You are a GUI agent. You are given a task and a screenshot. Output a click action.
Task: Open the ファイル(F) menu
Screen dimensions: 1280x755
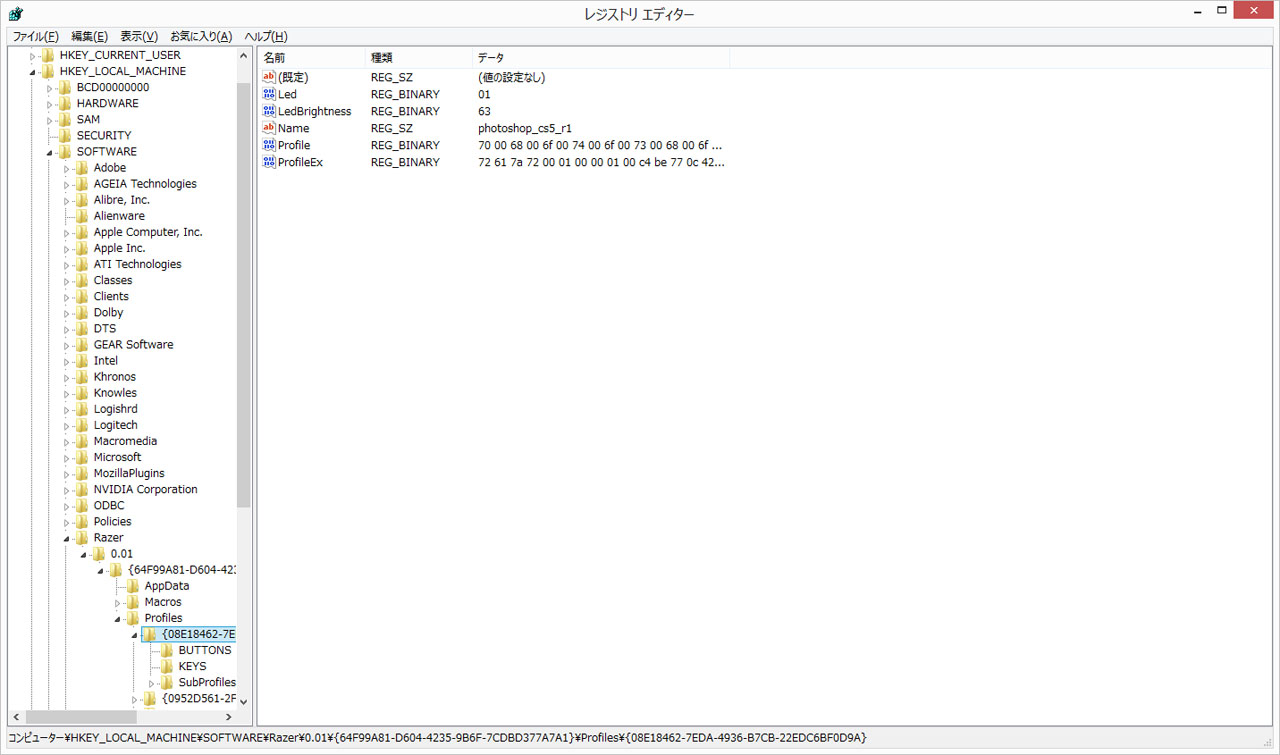pyautogui.click(x=35, y=36)
